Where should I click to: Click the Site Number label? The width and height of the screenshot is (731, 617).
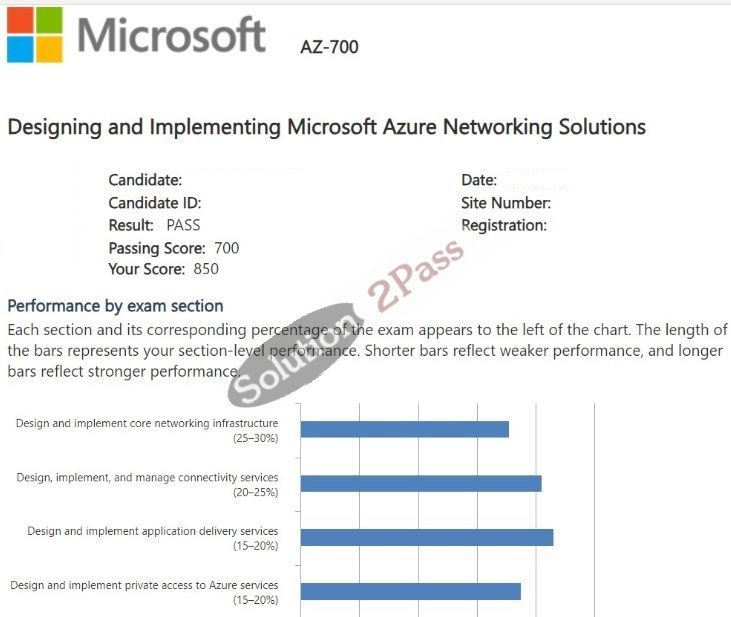[x=506, y=203]
